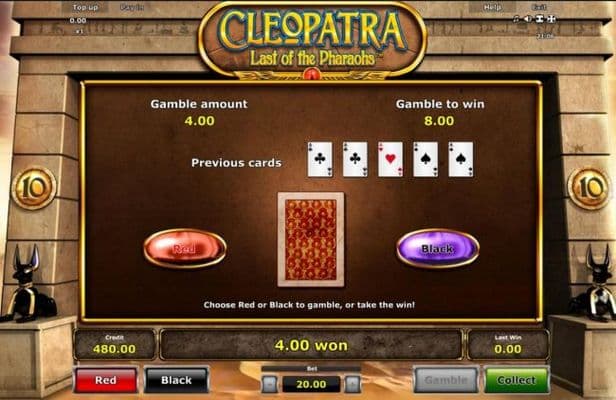Toggle fullscreen with the four-arrow icon

click(552, 19)
